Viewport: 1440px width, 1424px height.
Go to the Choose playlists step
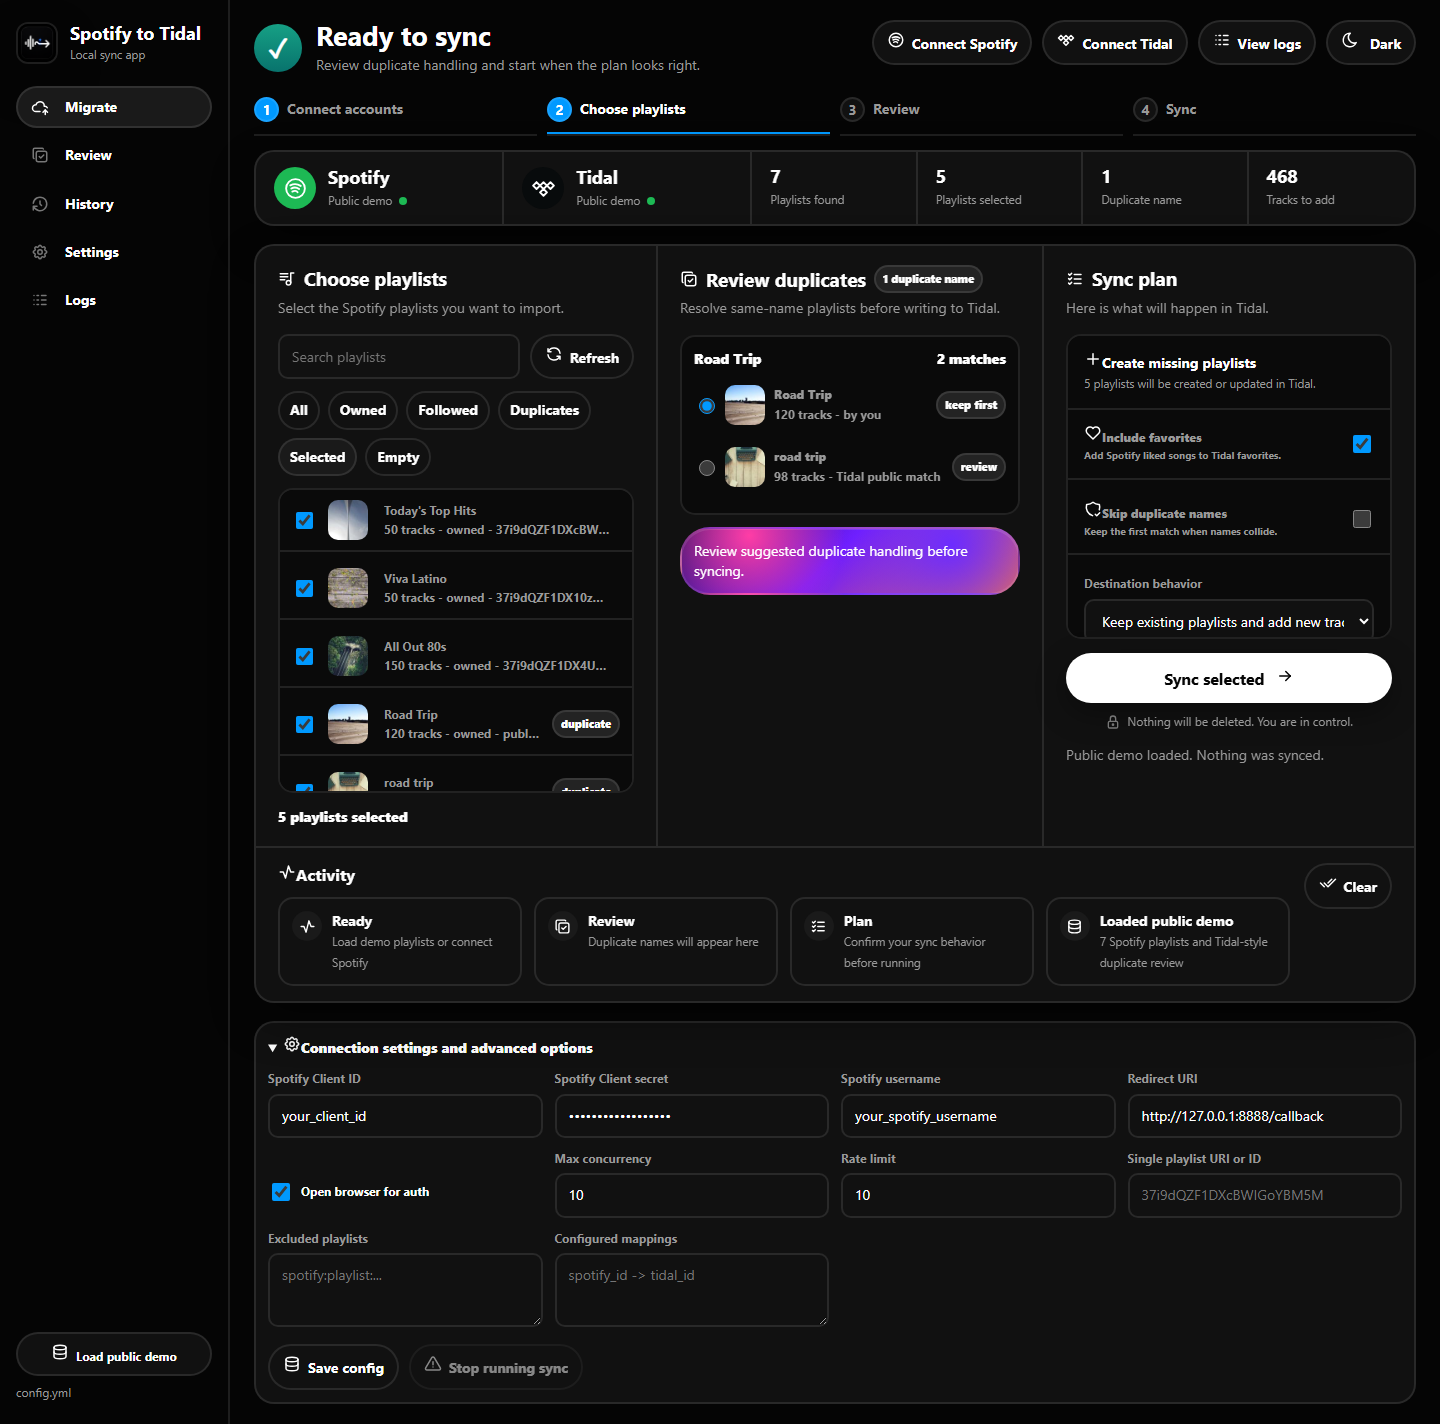[688, 110]
